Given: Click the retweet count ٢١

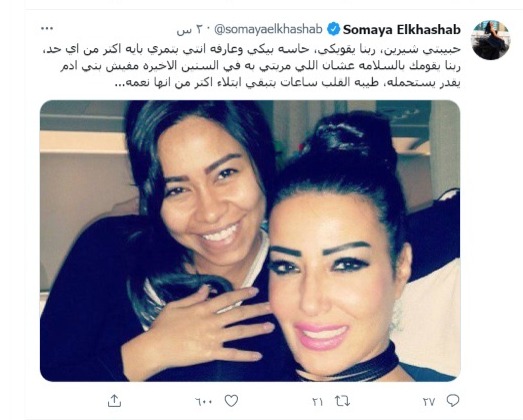Looking at the screenshot, I should pos(318,402).
